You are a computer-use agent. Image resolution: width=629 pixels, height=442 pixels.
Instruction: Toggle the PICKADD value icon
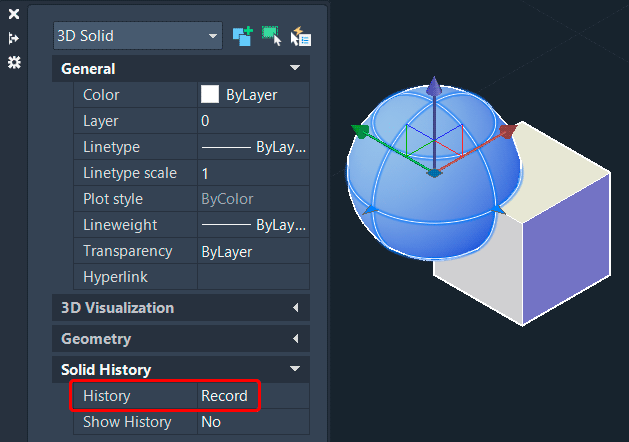pos(243,36)
